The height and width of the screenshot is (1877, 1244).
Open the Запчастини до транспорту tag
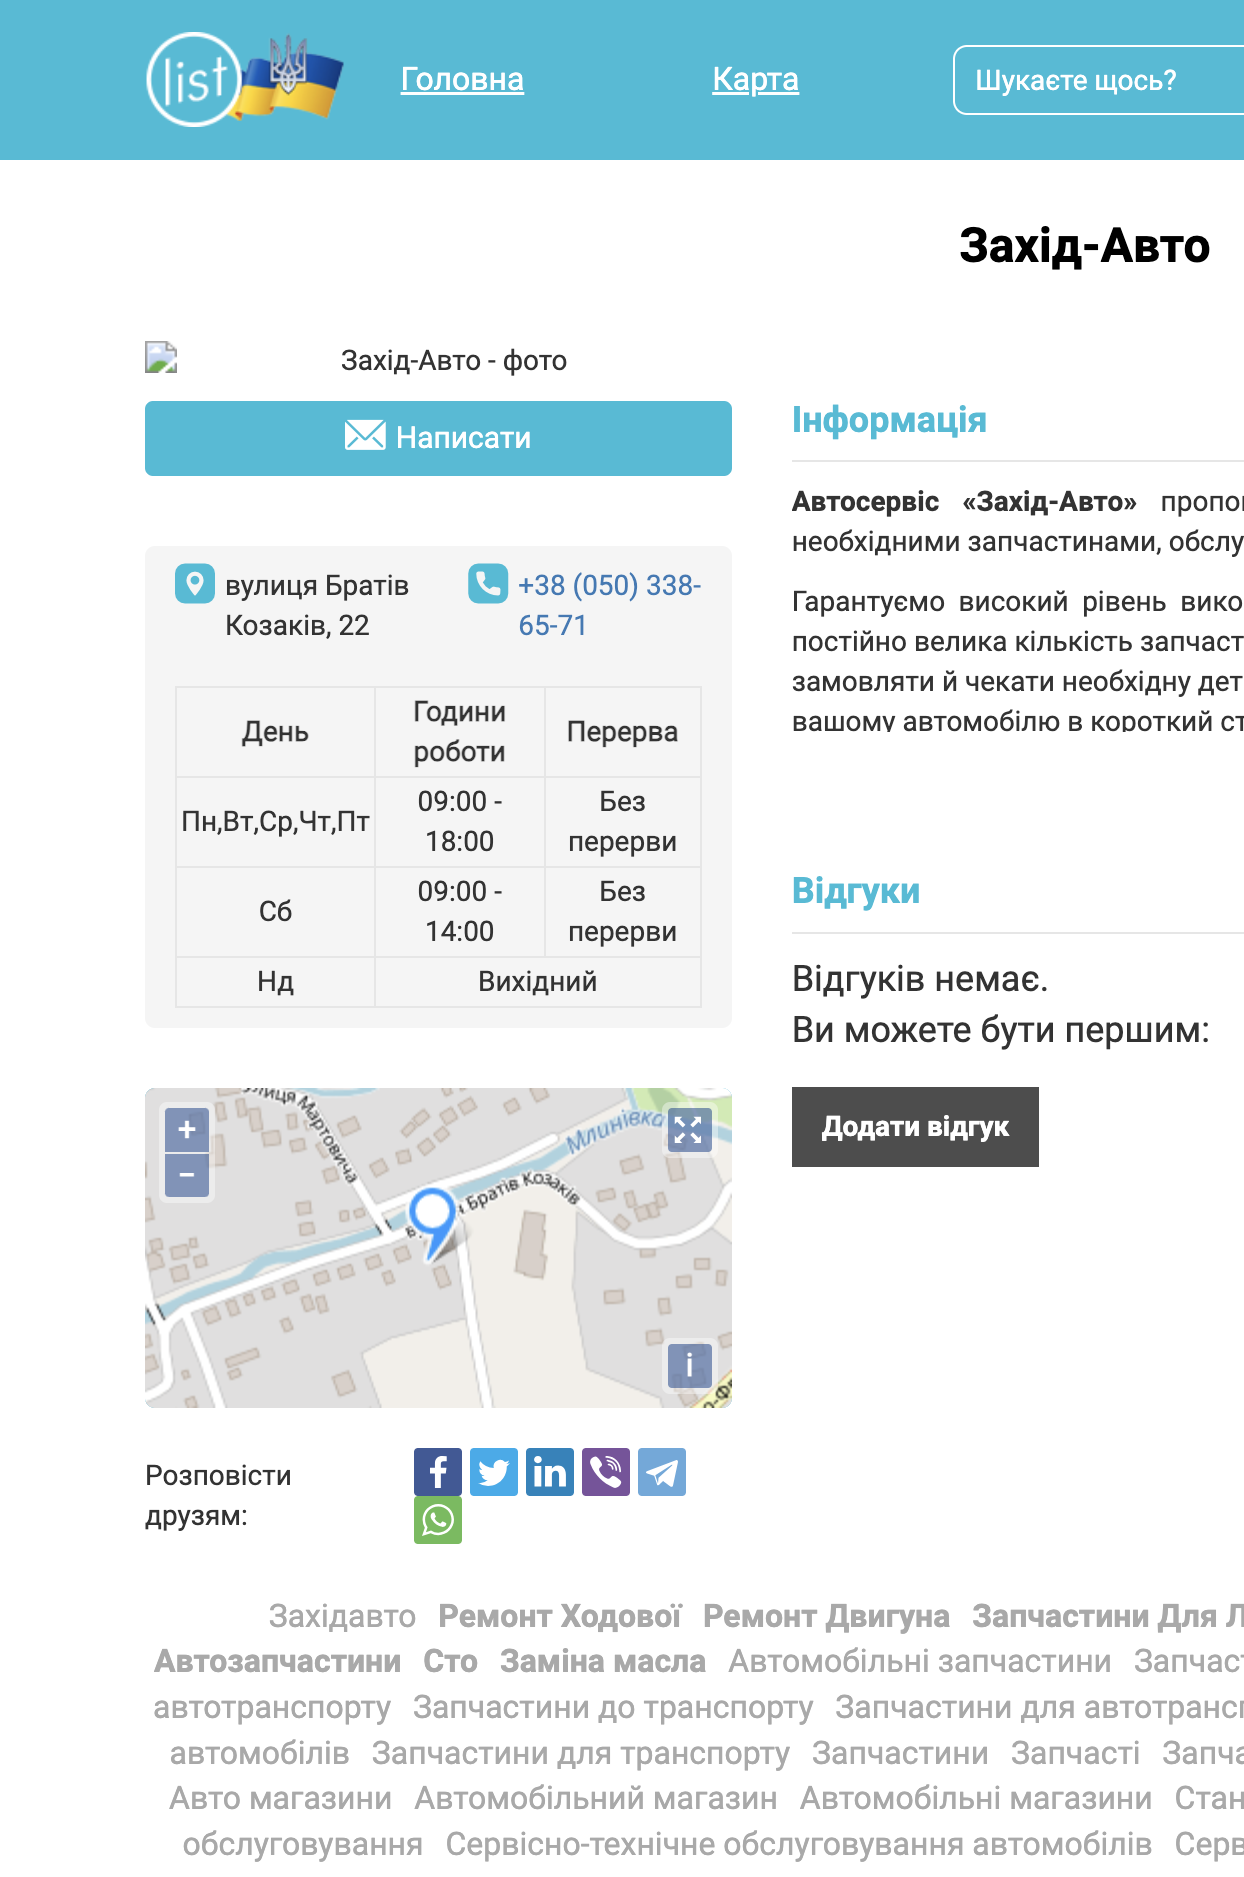click(x=613, y=1707)
